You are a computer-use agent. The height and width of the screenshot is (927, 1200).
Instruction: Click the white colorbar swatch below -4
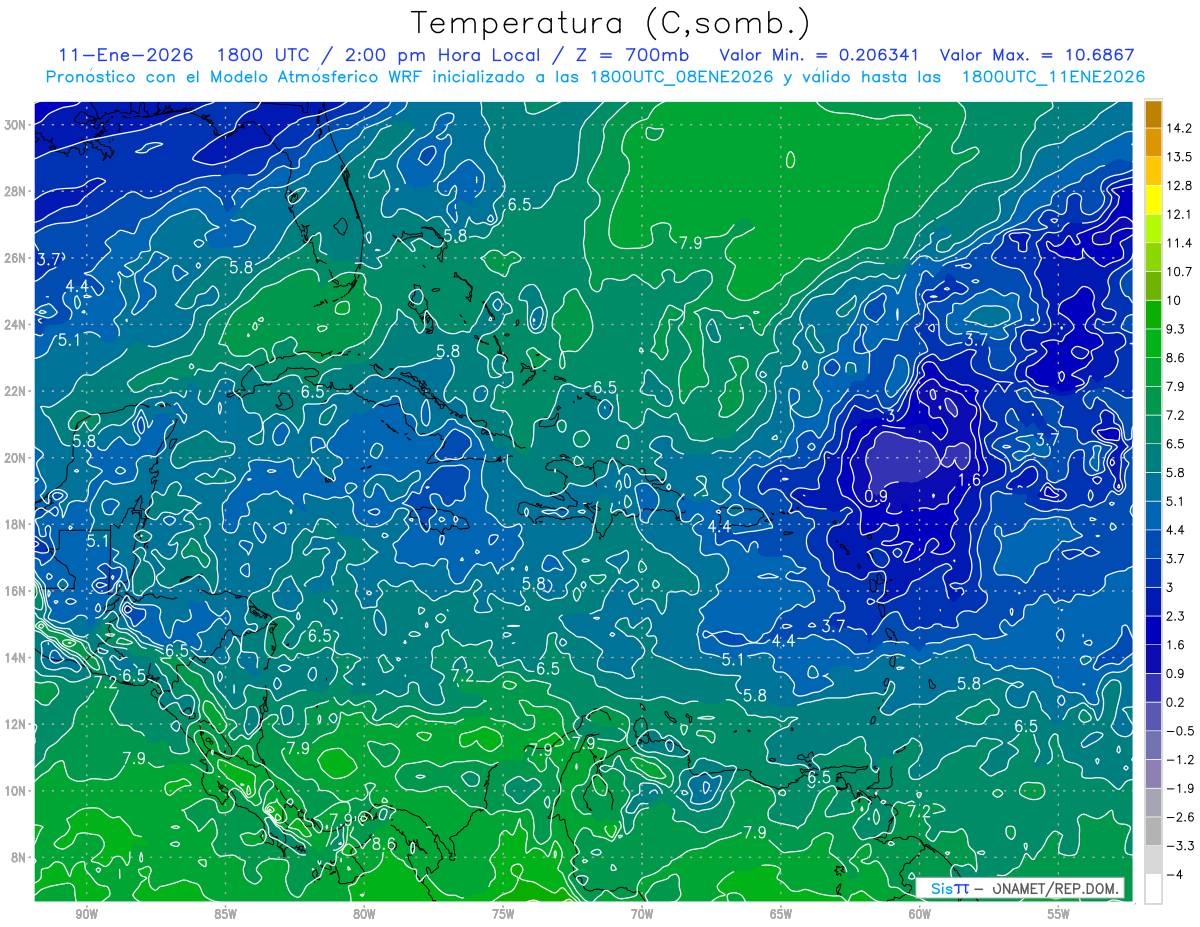tap(1153, 889)
